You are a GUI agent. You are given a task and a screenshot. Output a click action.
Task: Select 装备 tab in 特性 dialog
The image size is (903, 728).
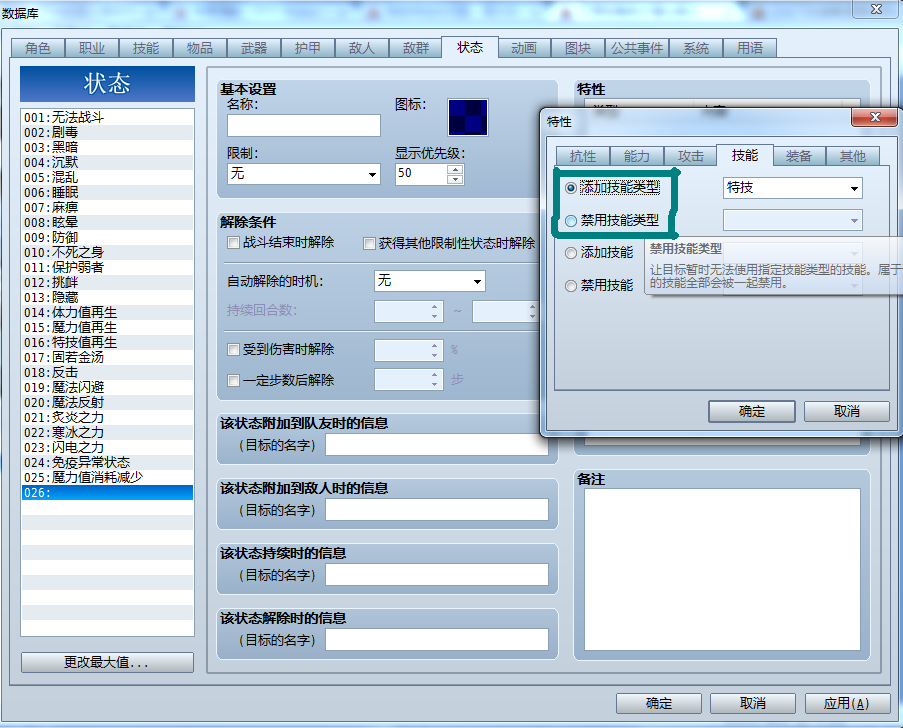[x=798, y=156]
